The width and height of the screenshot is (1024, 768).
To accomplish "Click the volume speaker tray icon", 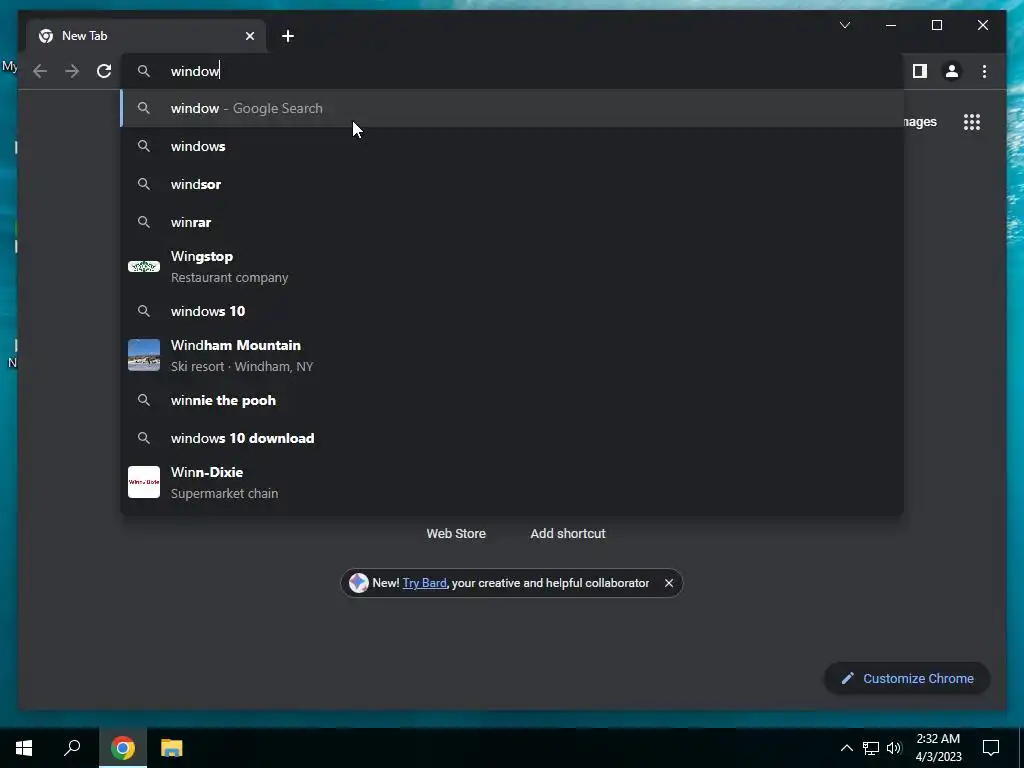I will coord(894,748).
